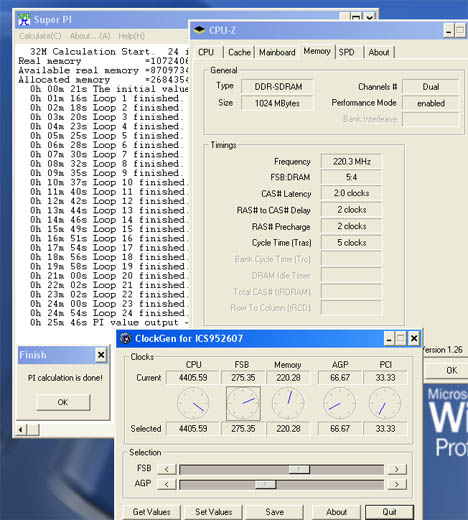The width and height of the screenshot is (468, 520).
Task: Click the Current Memory value 220.28
Action: click(x=288, y=378)
